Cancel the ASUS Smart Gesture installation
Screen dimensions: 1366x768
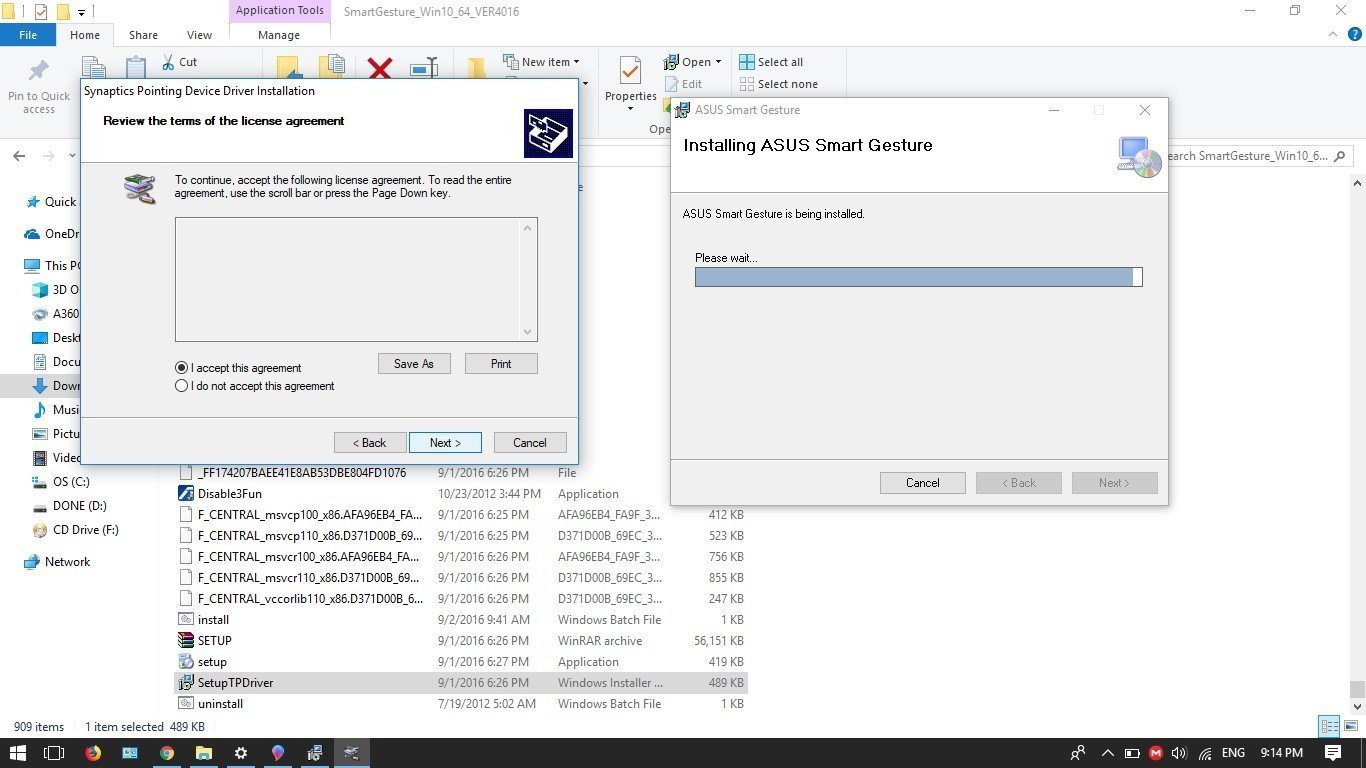point(922,483)
